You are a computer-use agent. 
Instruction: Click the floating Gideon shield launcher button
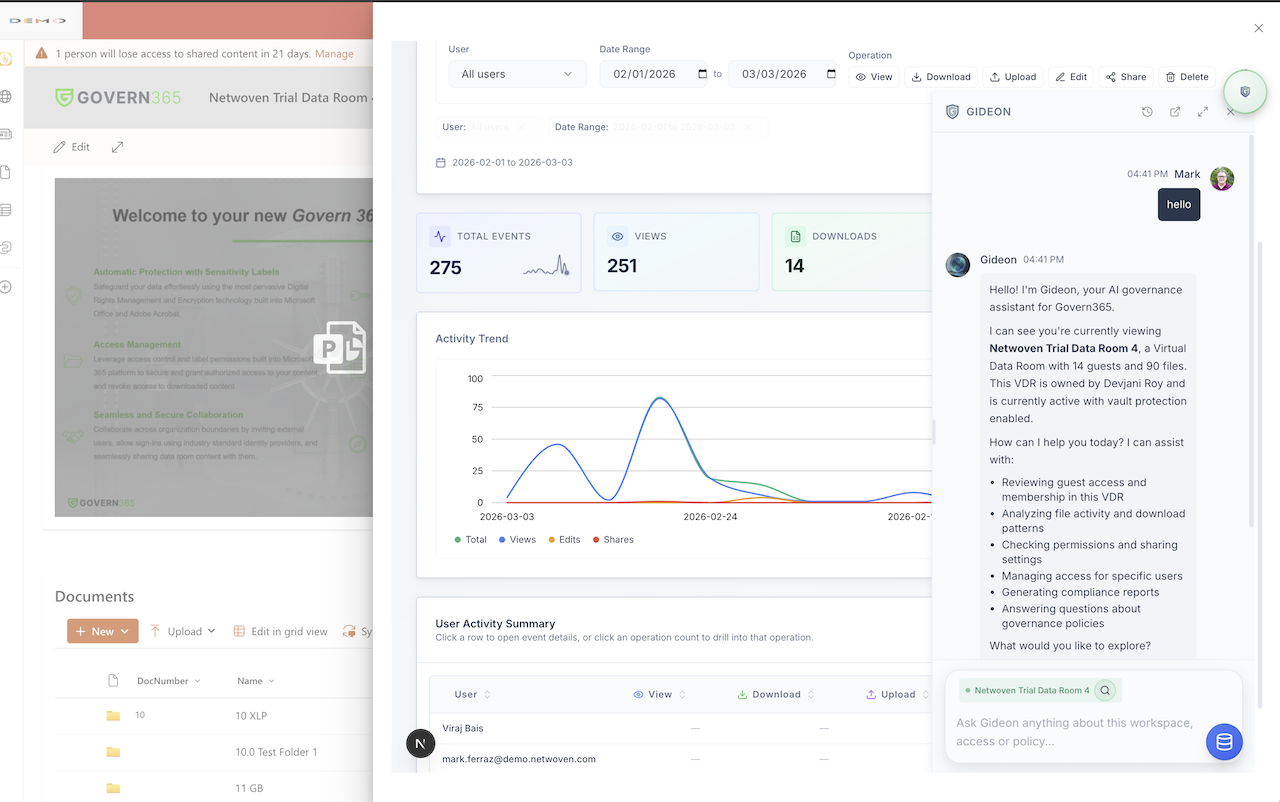(1245, 91)
